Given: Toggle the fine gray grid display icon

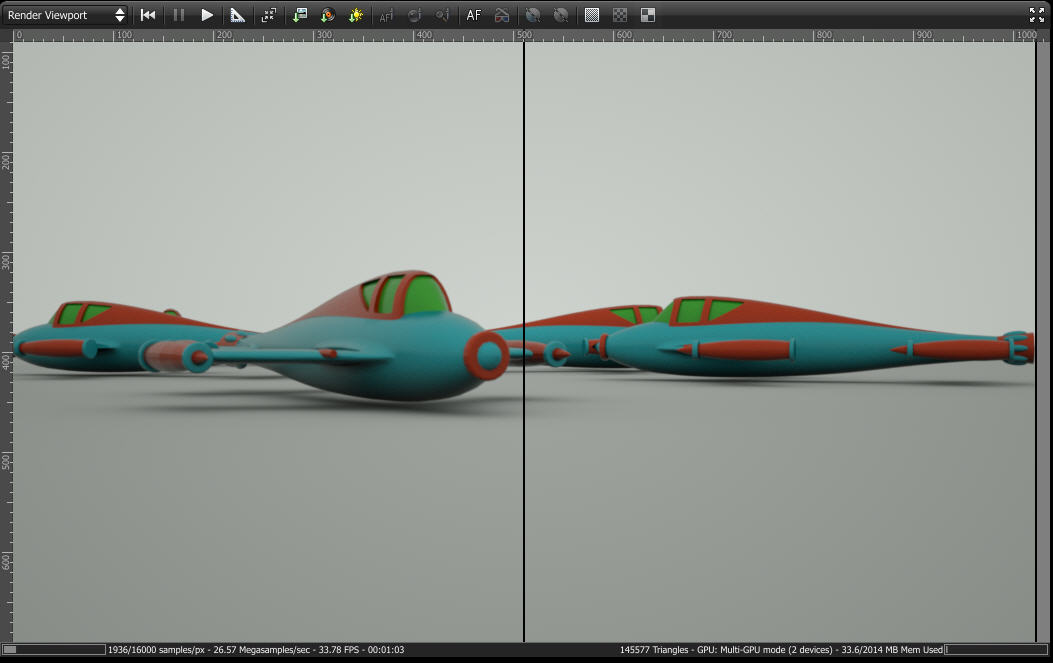Looking at the screenshot, I should (592, 15).
